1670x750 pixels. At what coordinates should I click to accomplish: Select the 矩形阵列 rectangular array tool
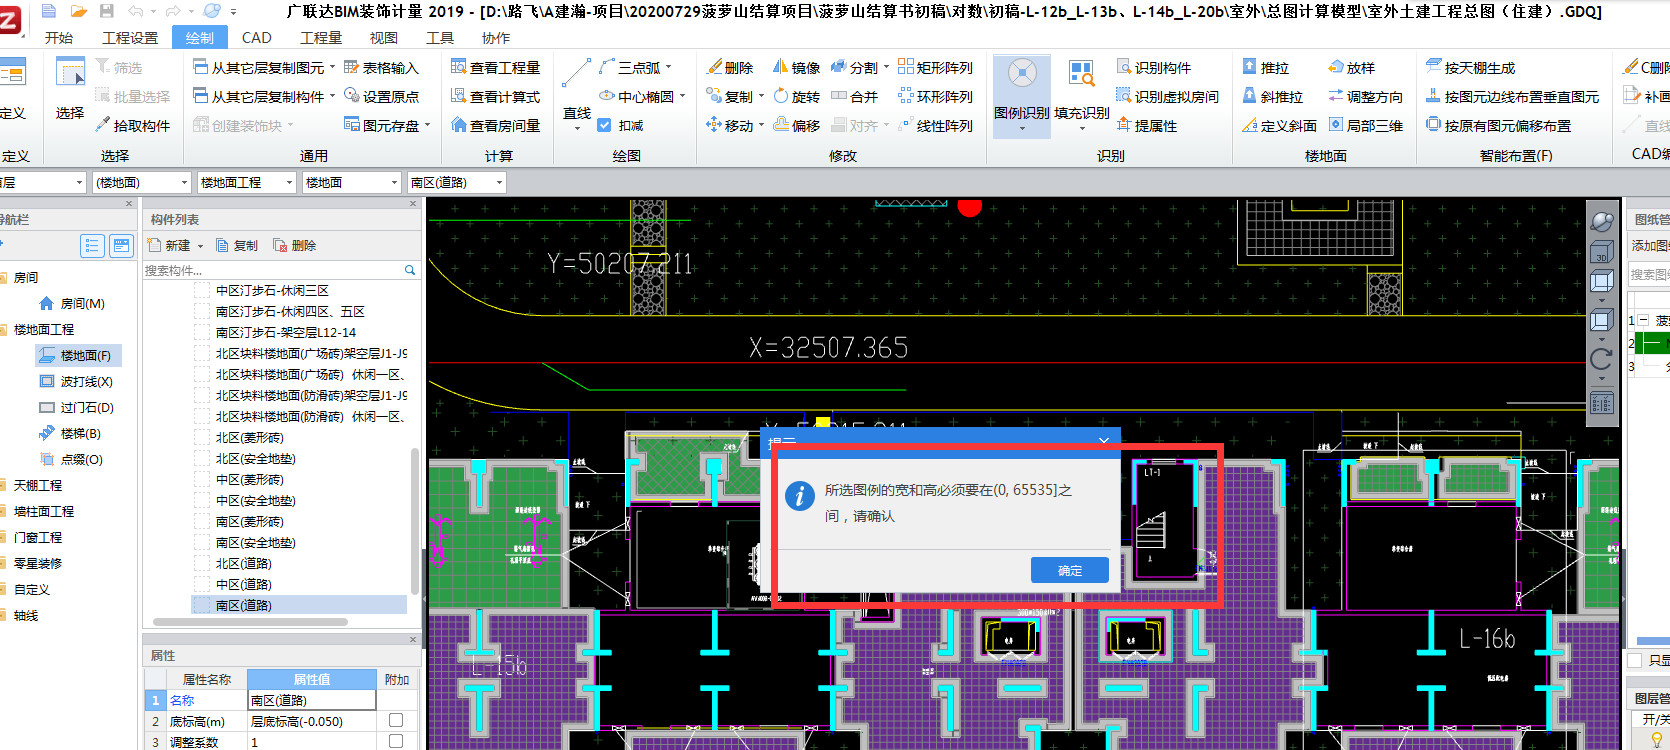coord(935,67)
